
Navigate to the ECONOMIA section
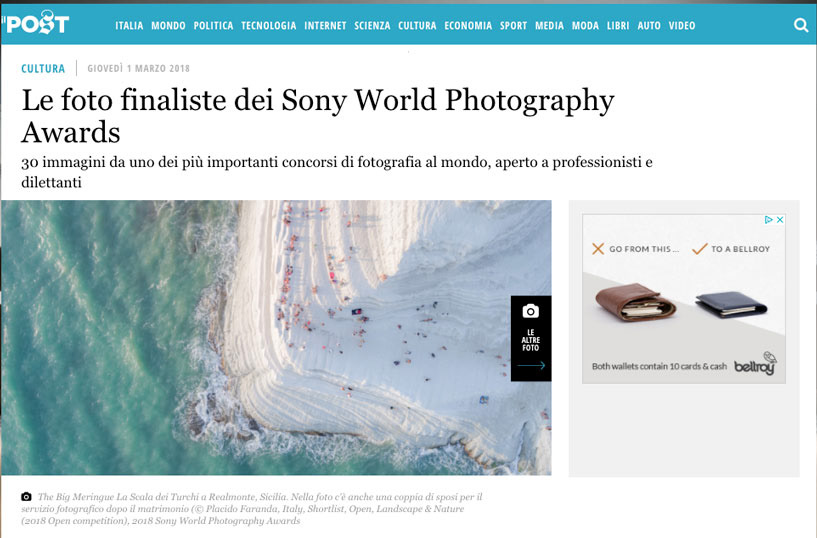click(x=468, y=26)
